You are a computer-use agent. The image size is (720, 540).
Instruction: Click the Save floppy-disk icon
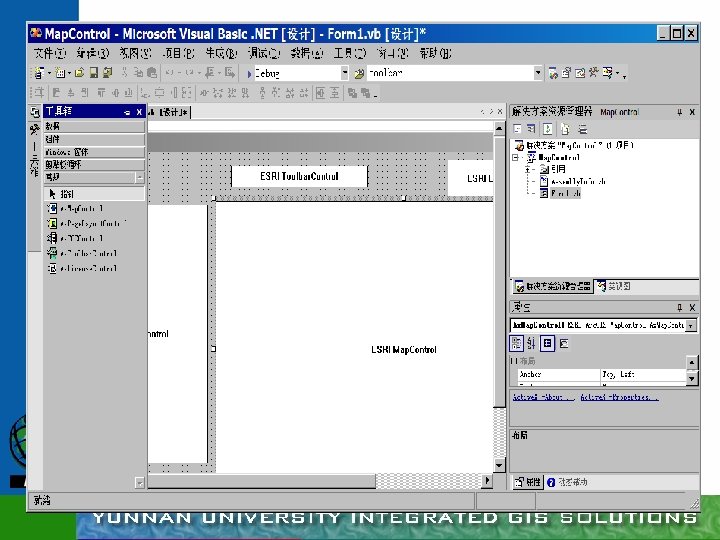[94, 73]
